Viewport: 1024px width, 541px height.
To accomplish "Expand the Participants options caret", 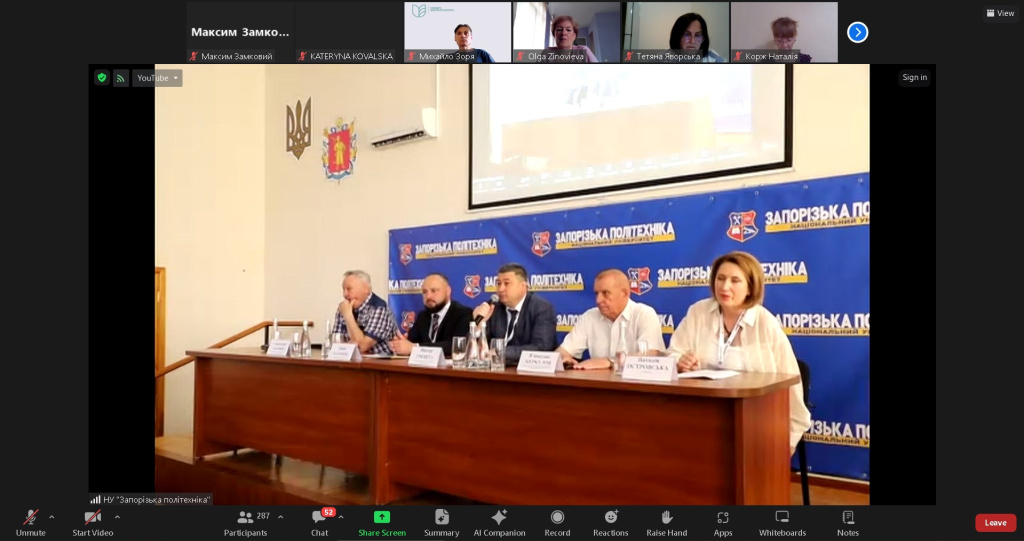I will [x=280, y=517].
